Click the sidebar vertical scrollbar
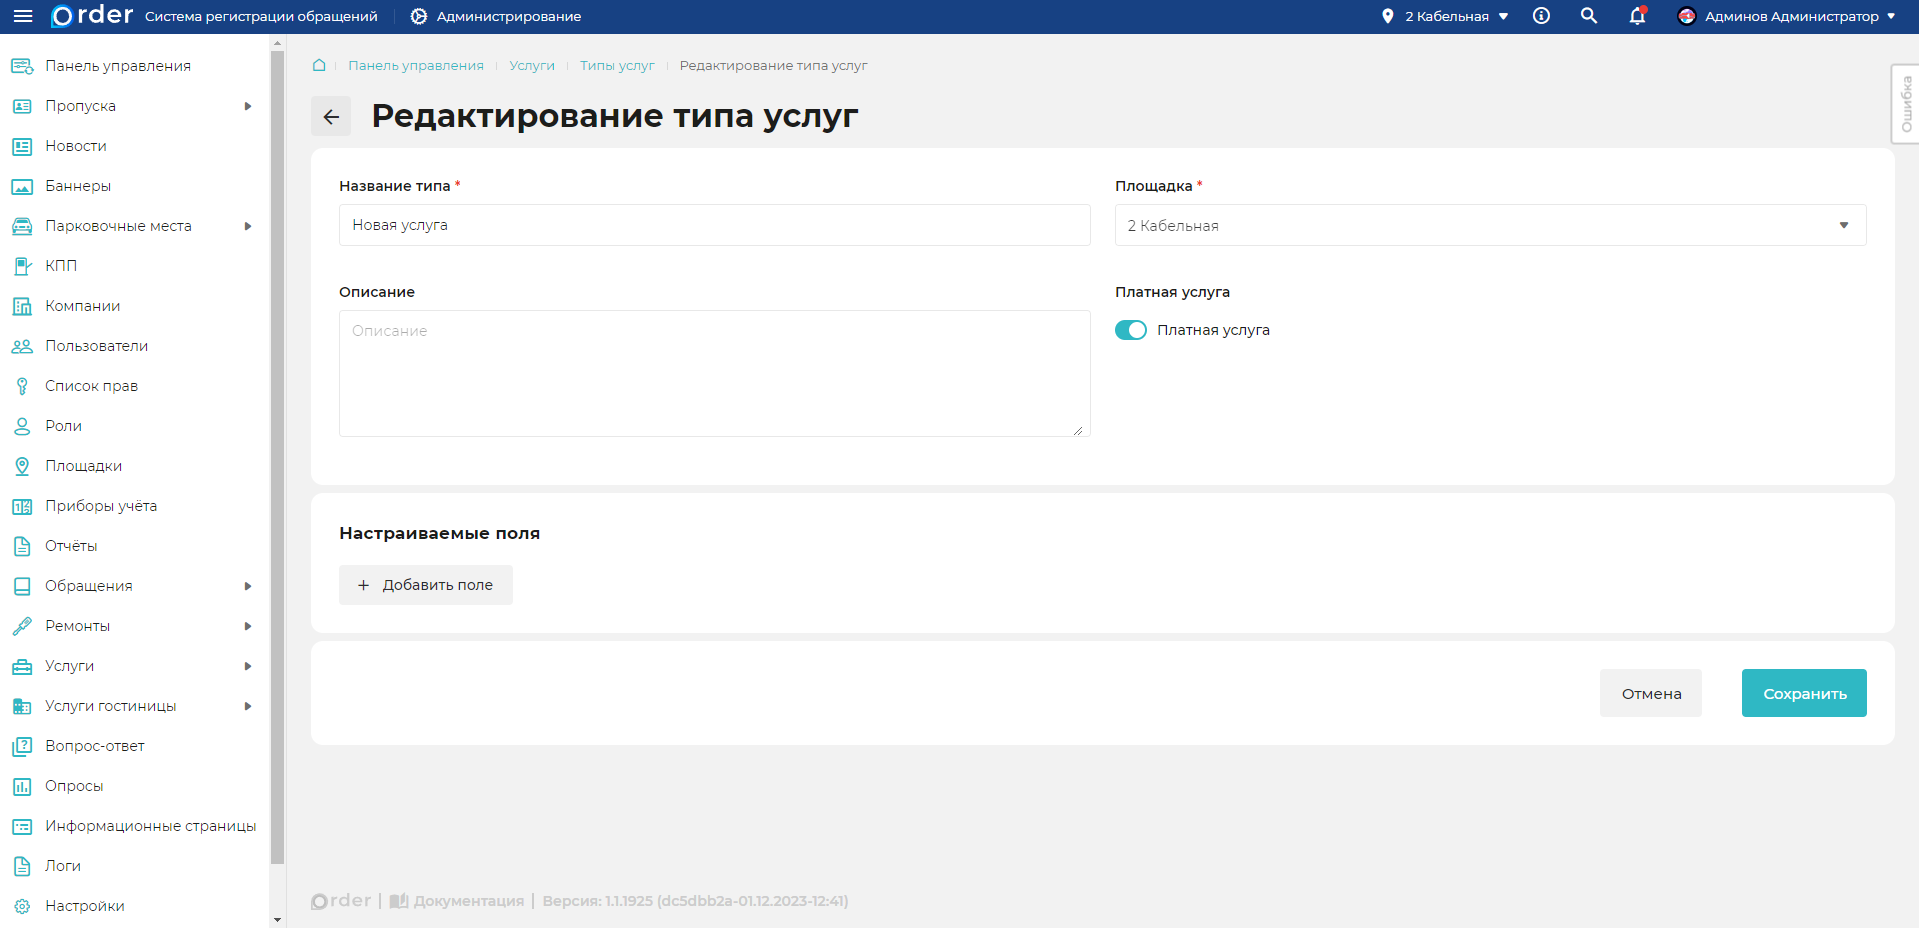1919x928 pixels. [277, 450]
